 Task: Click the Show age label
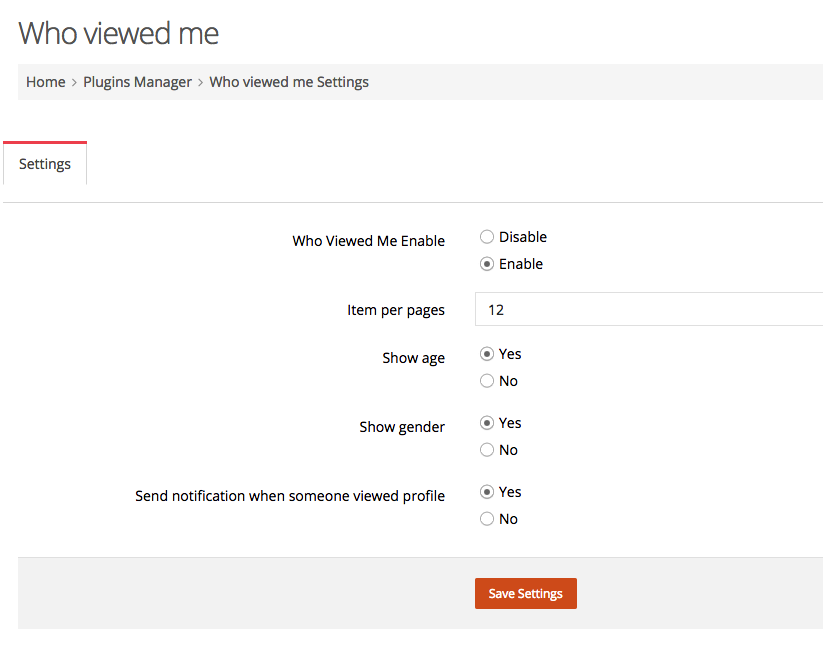414,358
